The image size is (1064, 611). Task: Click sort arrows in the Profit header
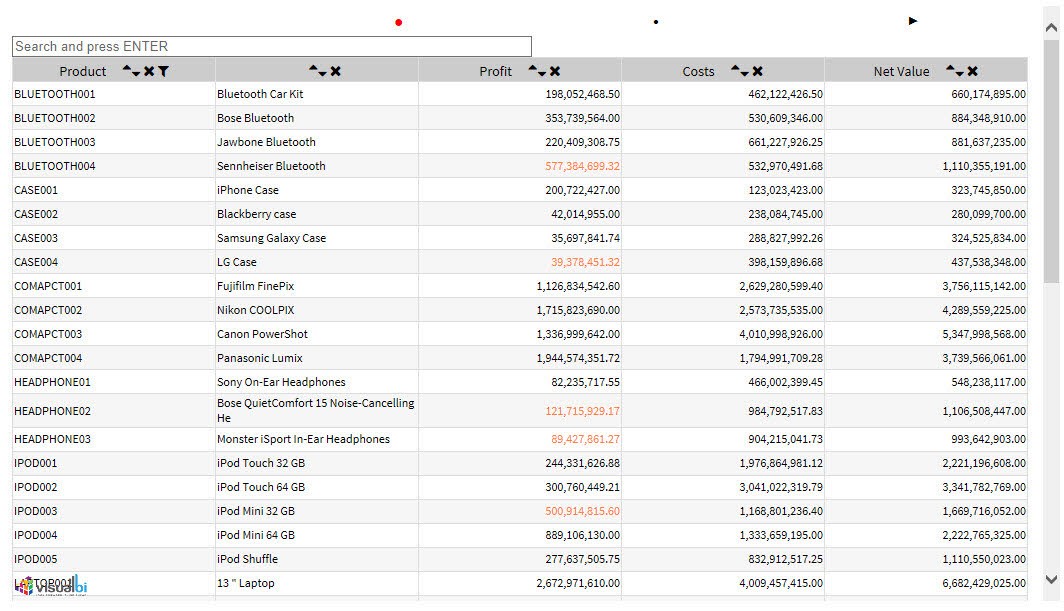537,71
